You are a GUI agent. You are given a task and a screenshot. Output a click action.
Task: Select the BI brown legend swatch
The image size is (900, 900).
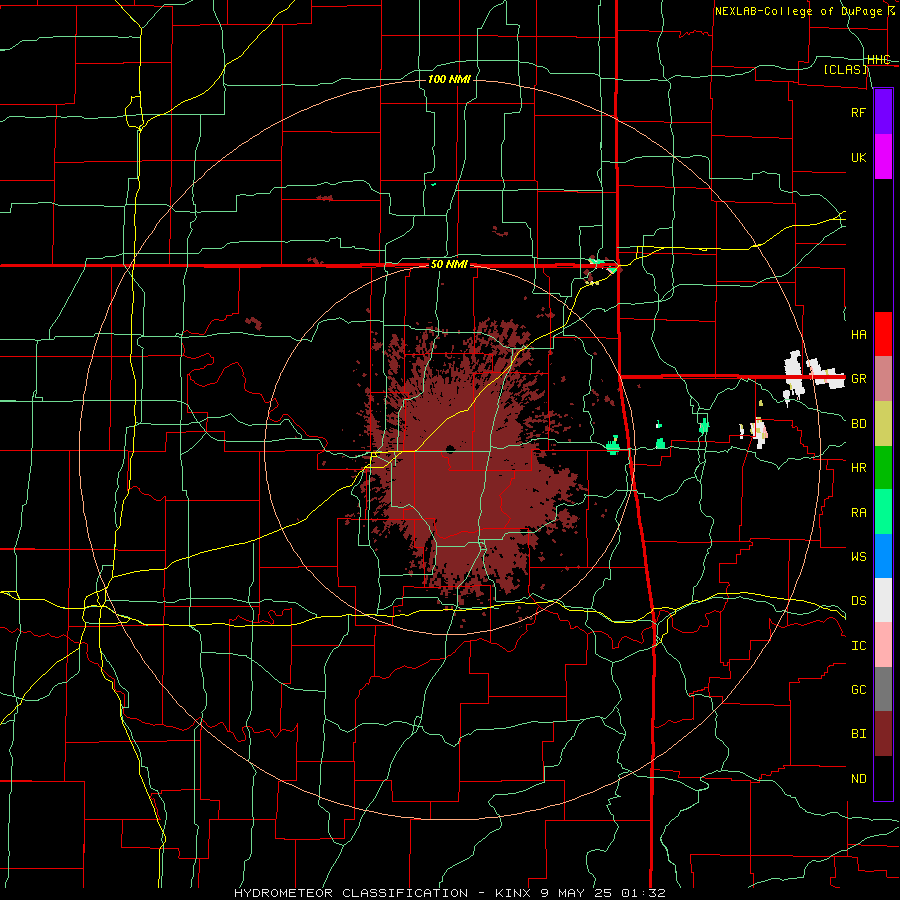coord(883,734)
